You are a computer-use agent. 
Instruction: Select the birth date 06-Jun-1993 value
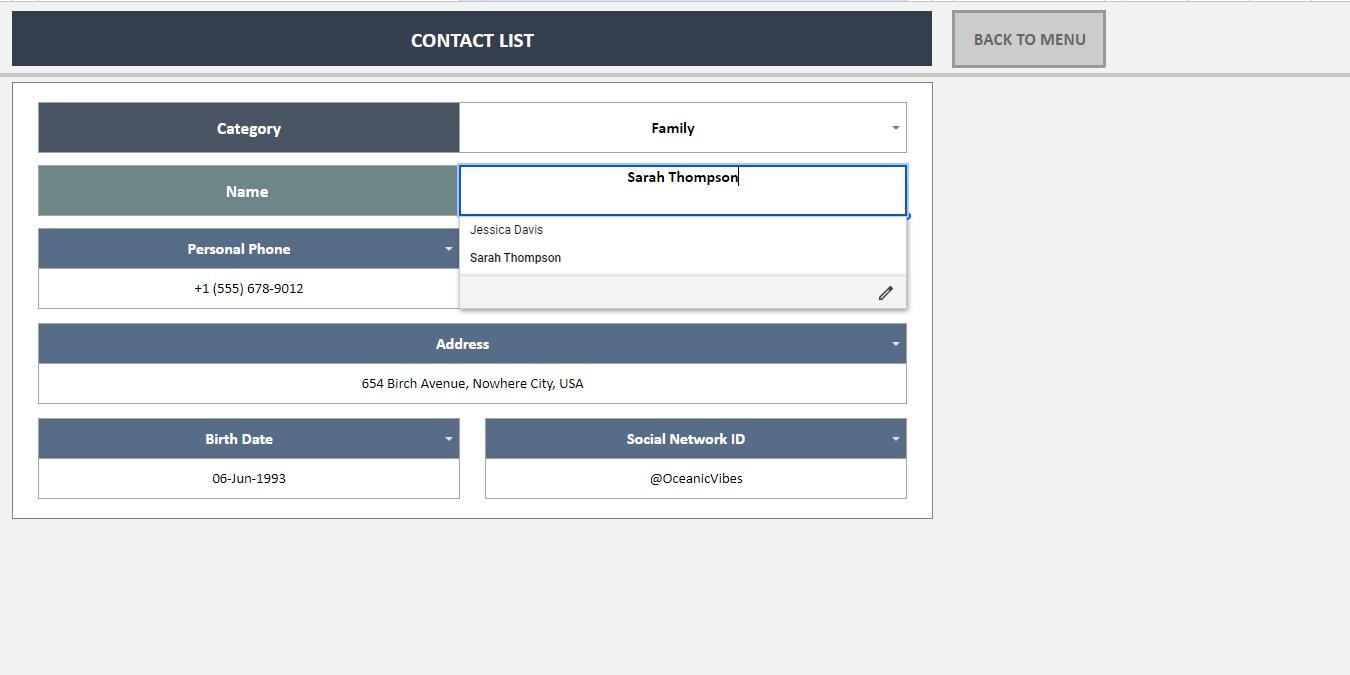coord(248,478)
